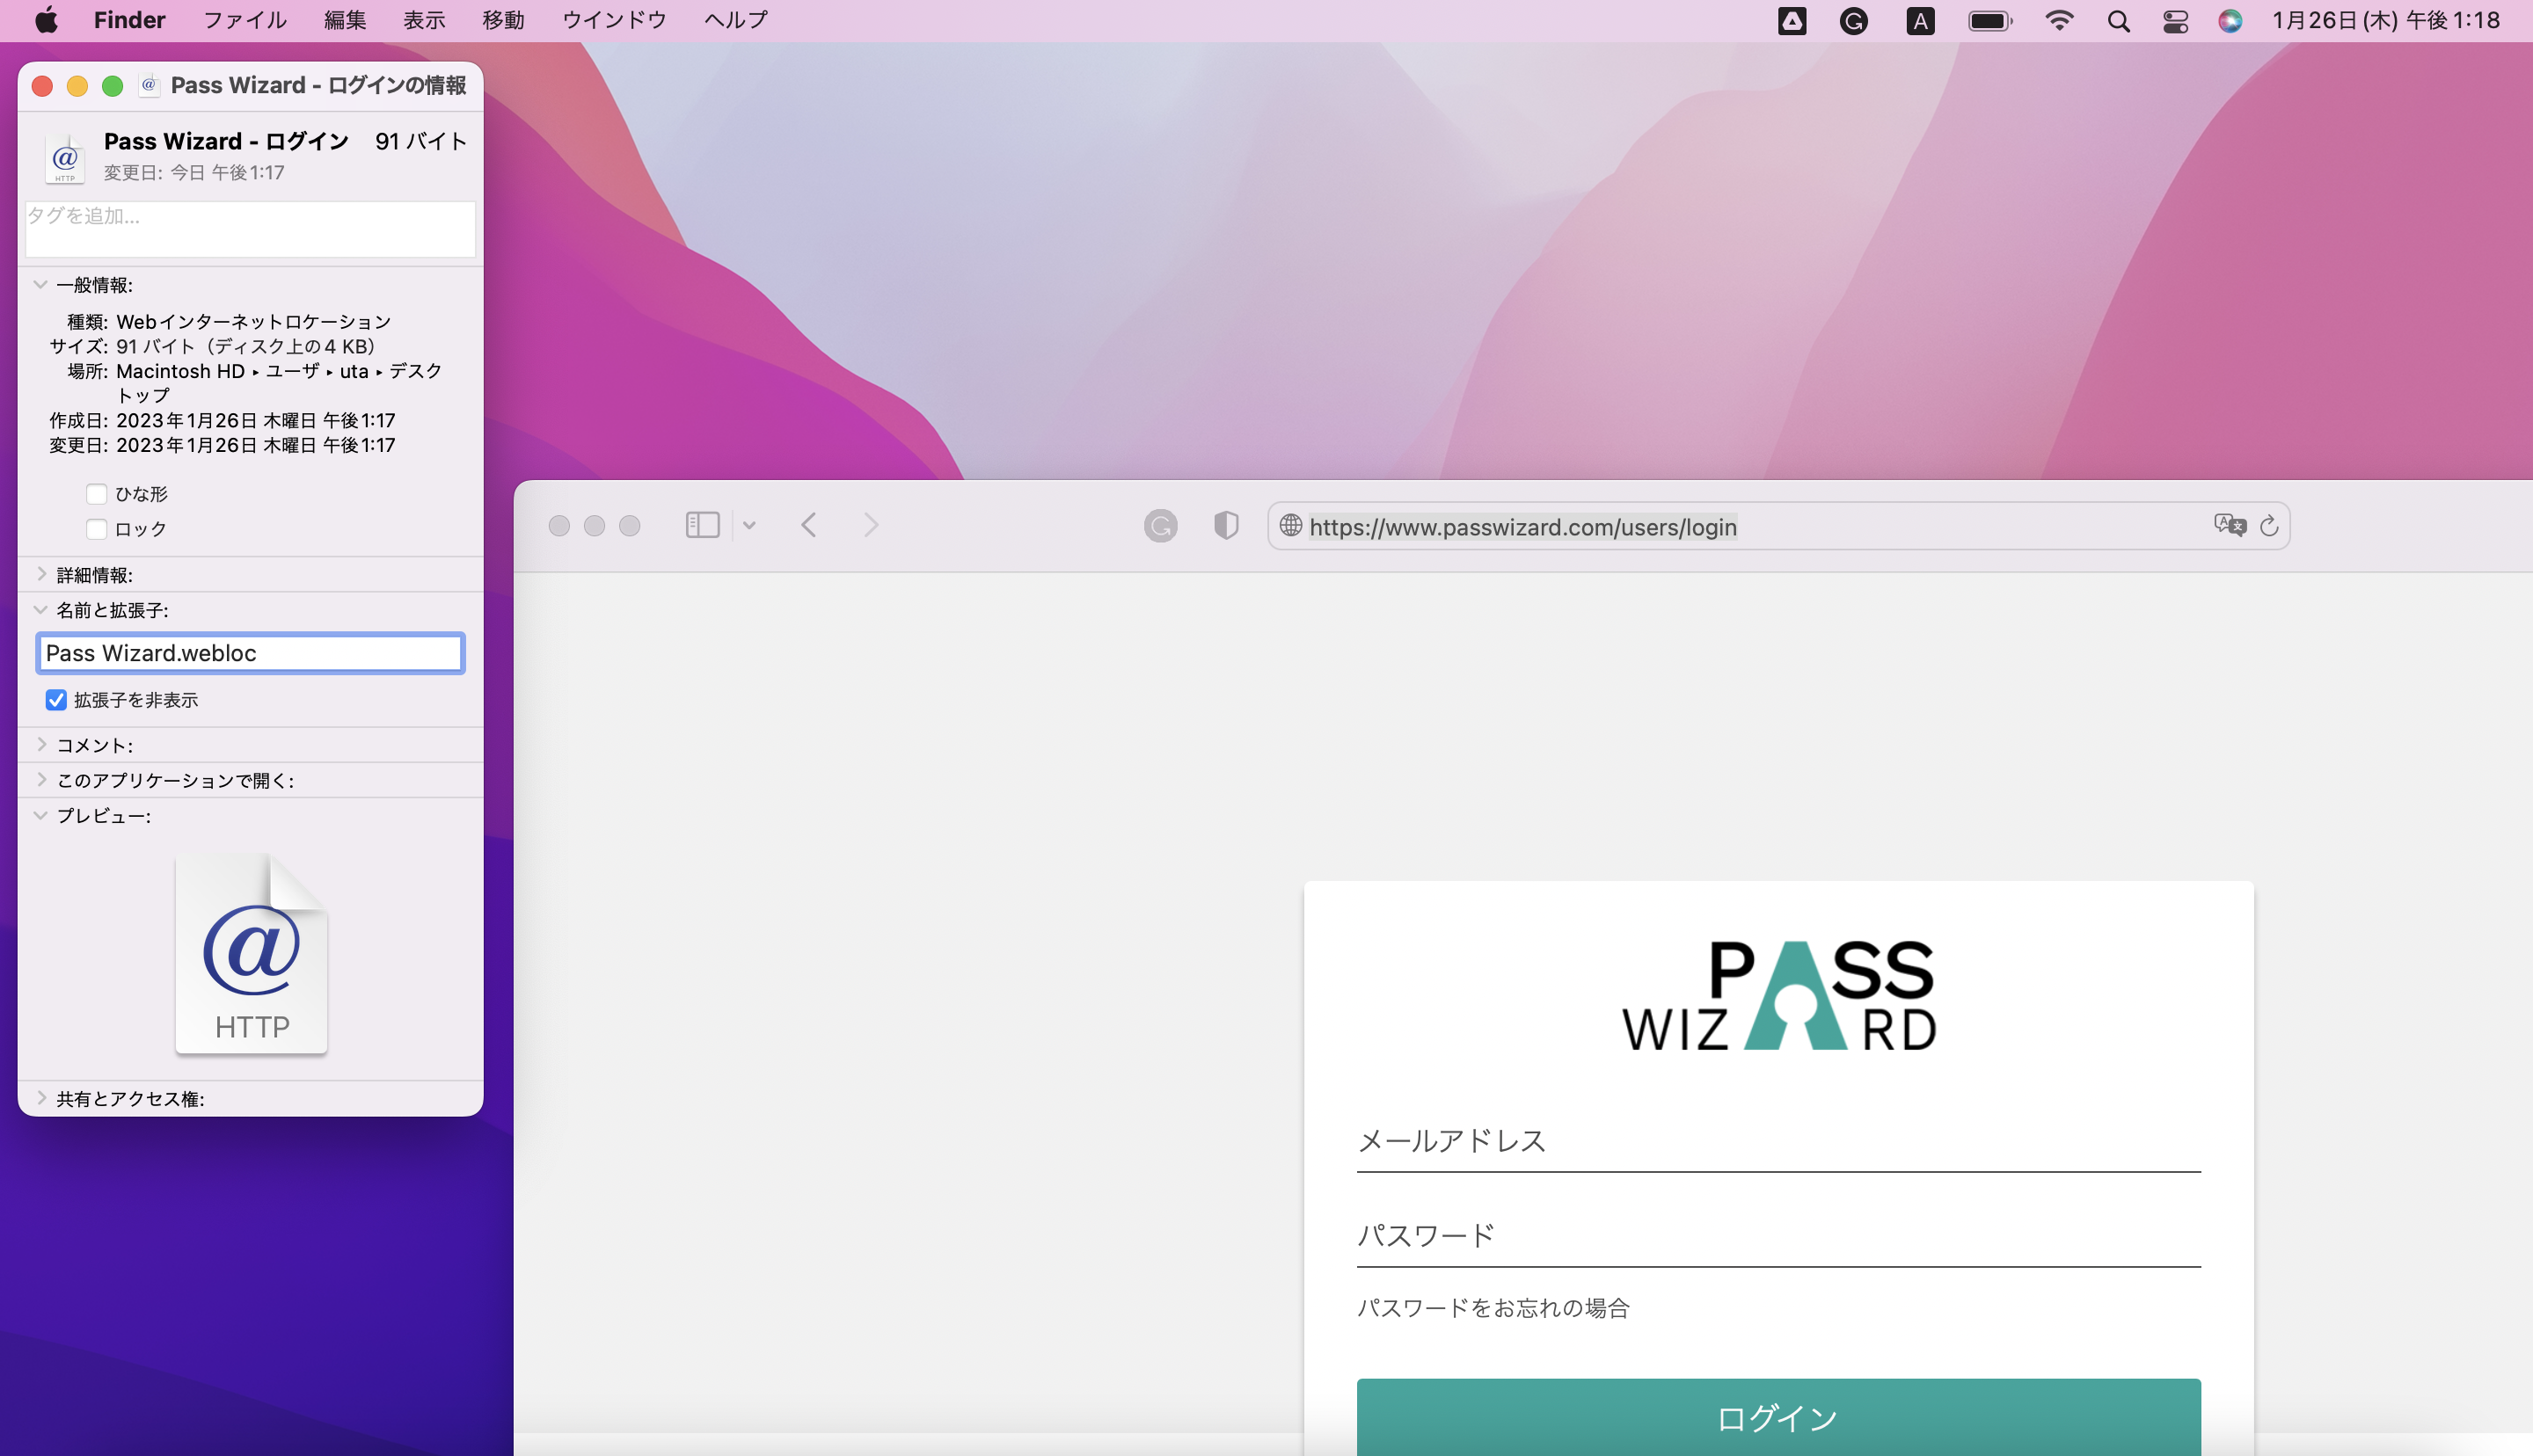Click the パスワードをお忘れの場合 link
This screenshot has width=2533, height=1456.
click(1493, 1308)
